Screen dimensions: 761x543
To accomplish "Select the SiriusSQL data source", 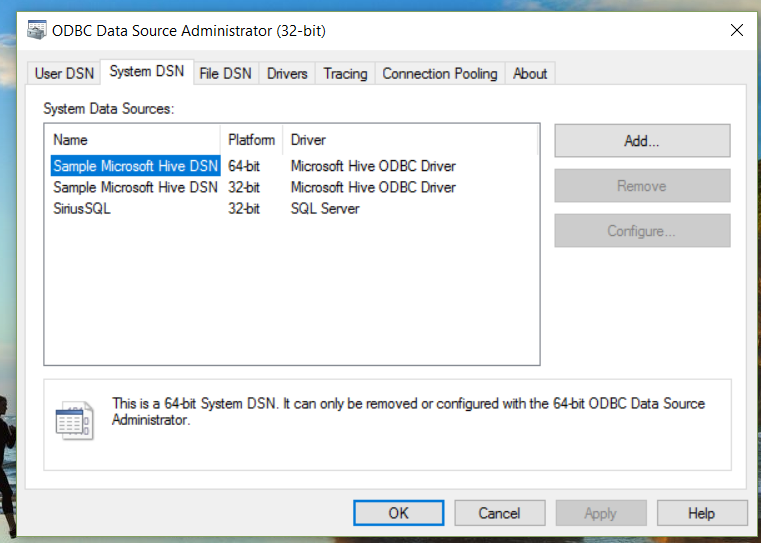I will click(82, 208).
